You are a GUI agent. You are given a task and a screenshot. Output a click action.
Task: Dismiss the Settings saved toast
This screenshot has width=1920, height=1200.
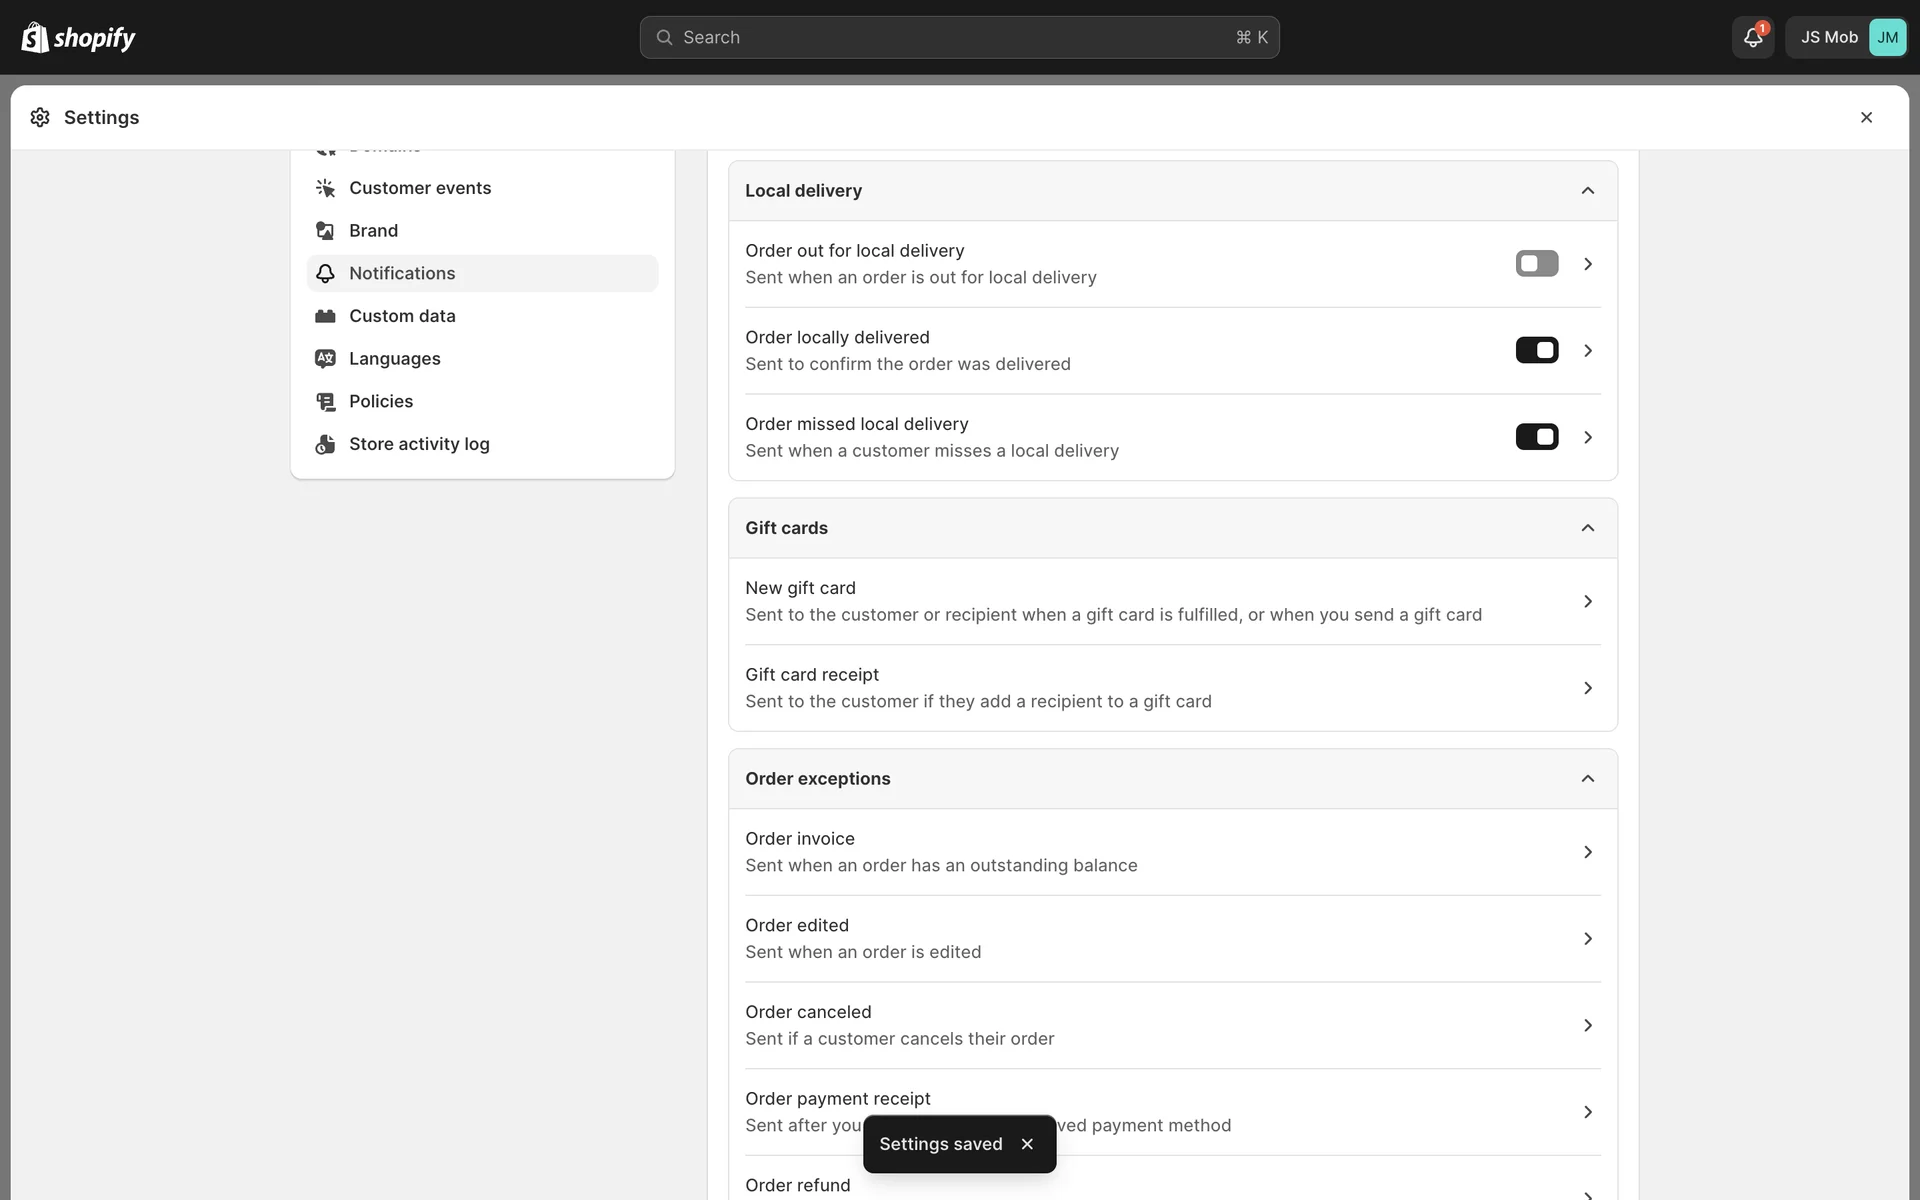point(1027,1144)
